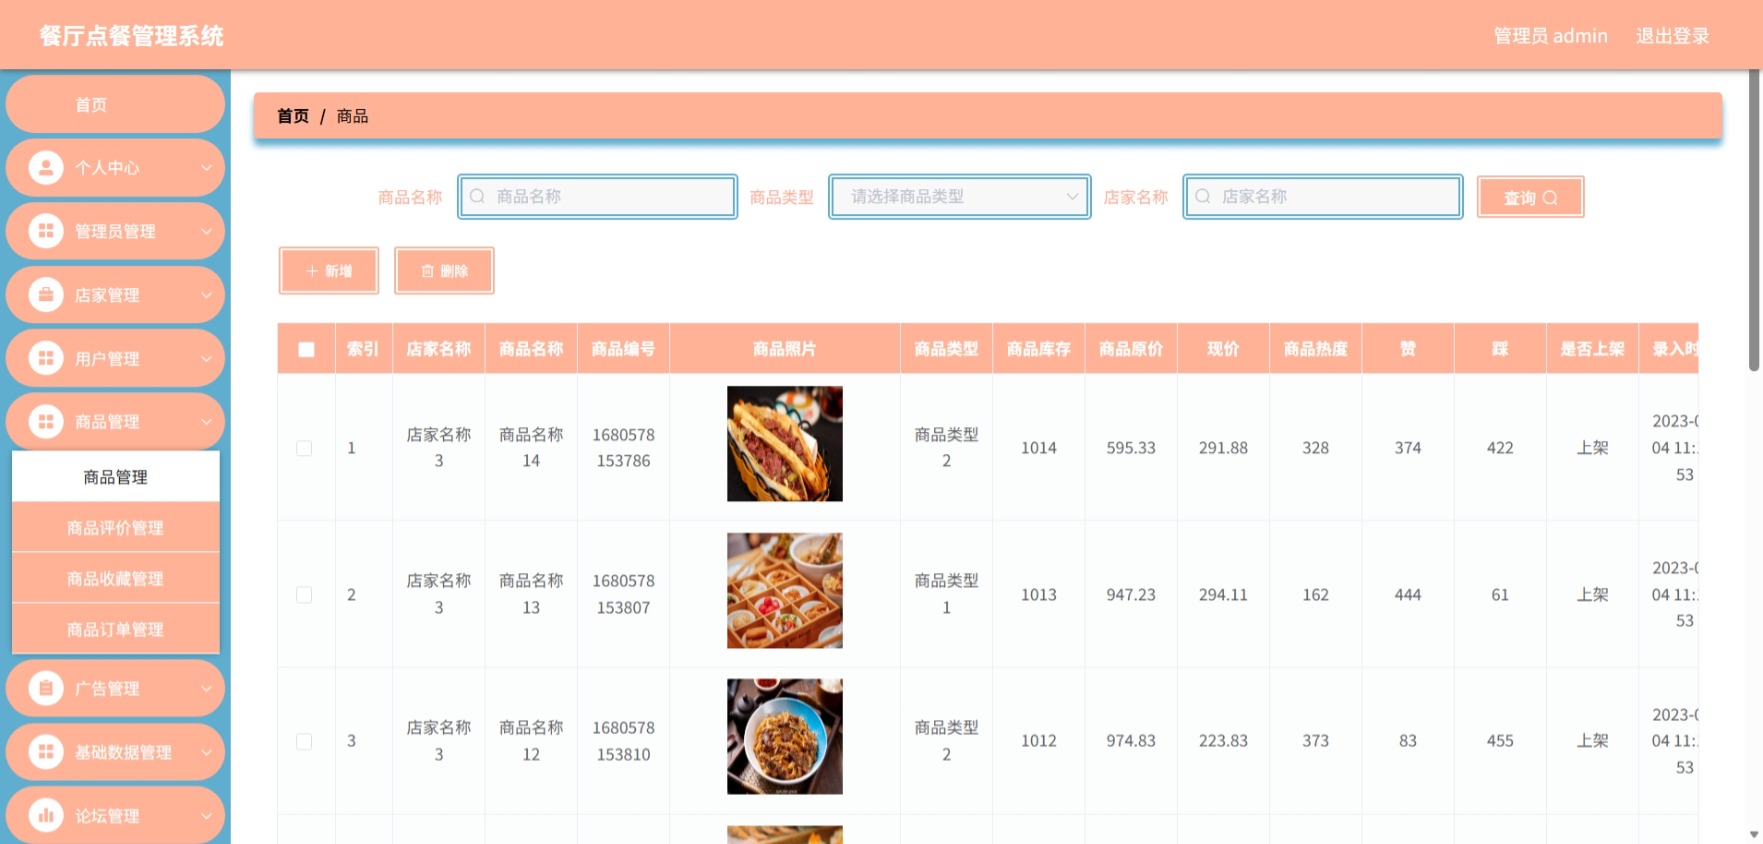Toggle the select-all checkbox in table header
This screenshot has width=1763, height=844.
point(306,349)
